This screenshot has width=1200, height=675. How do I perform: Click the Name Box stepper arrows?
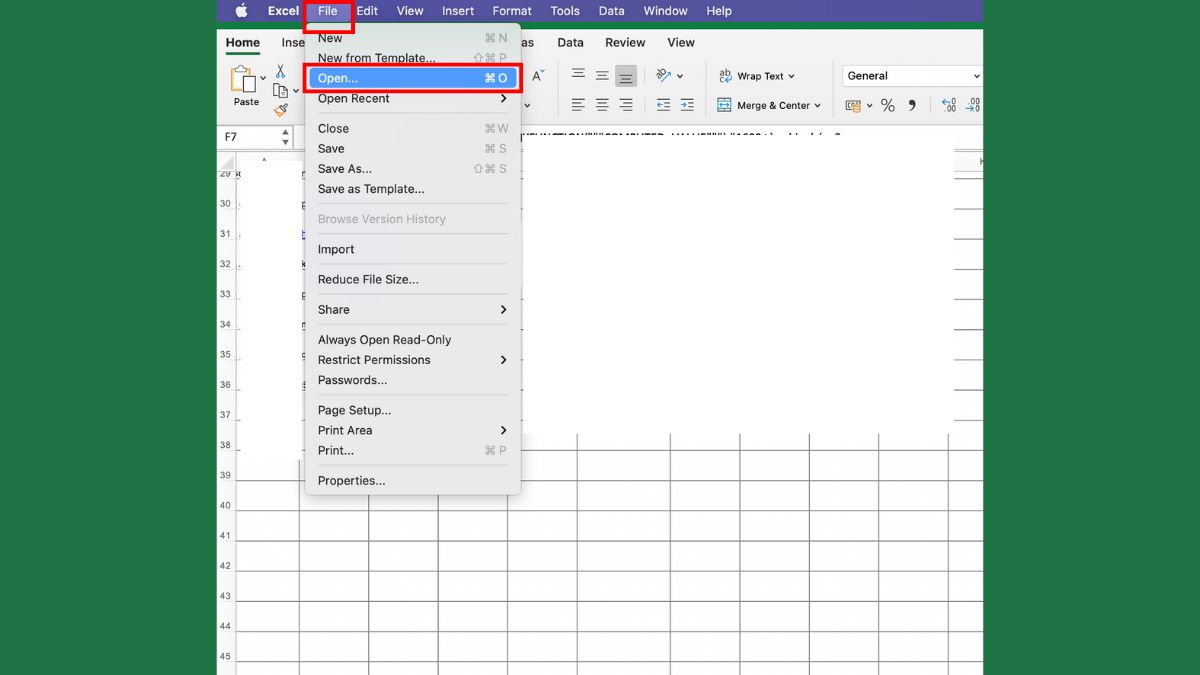click(x=284, y=137)
